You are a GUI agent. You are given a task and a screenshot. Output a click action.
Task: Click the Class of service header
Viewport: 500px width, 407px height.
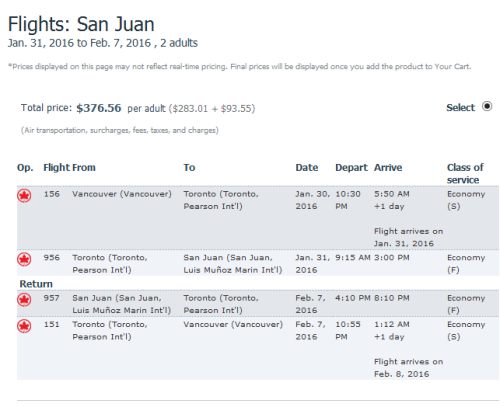[465, 174]
